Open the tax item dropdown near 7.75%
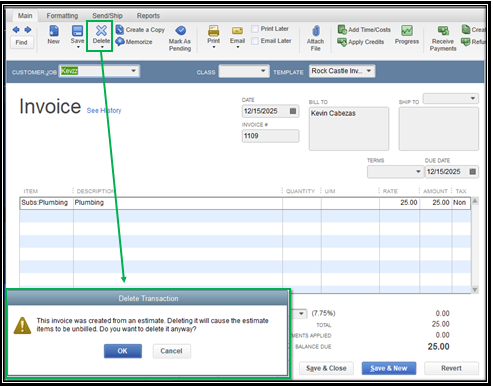The image size is (493, 386). [x=301, y=313]
